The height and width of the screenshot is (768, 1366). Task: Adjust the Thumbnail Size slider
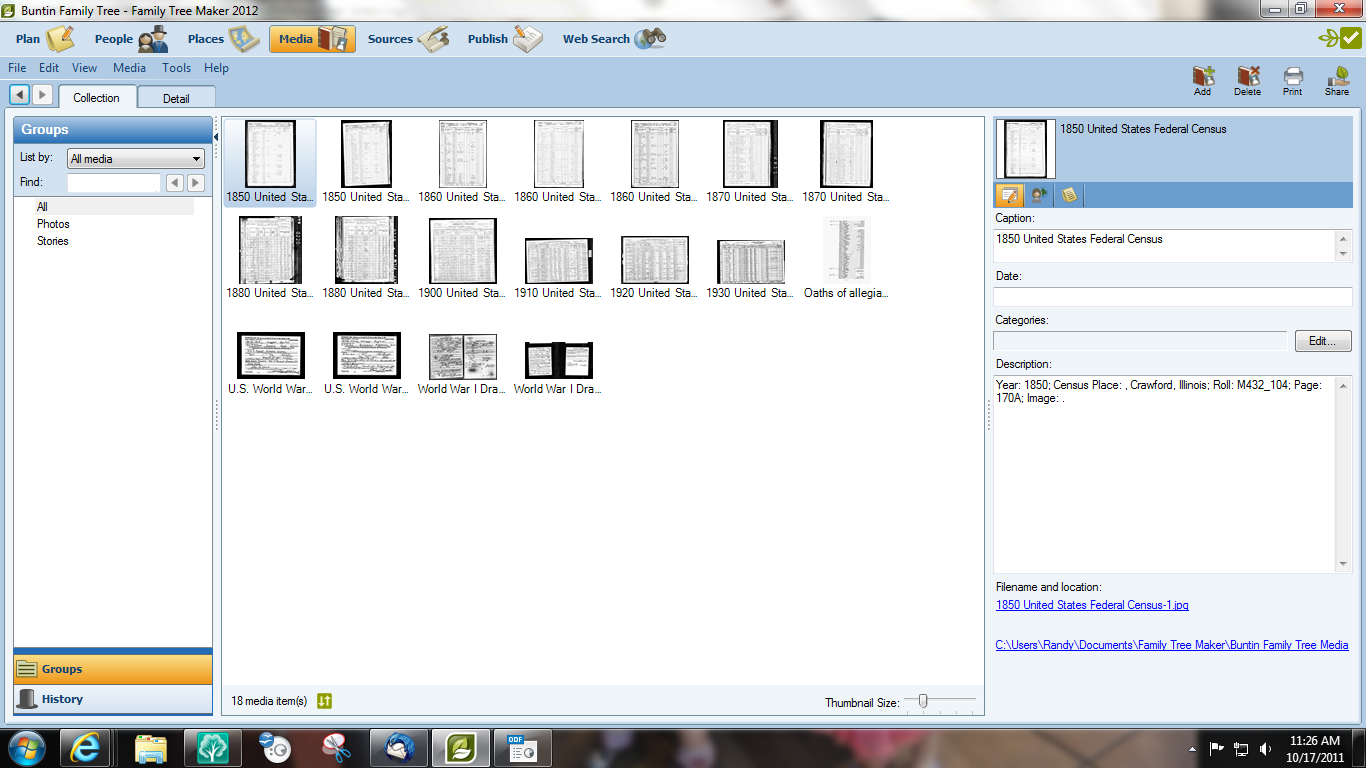(x=922, y=701)
